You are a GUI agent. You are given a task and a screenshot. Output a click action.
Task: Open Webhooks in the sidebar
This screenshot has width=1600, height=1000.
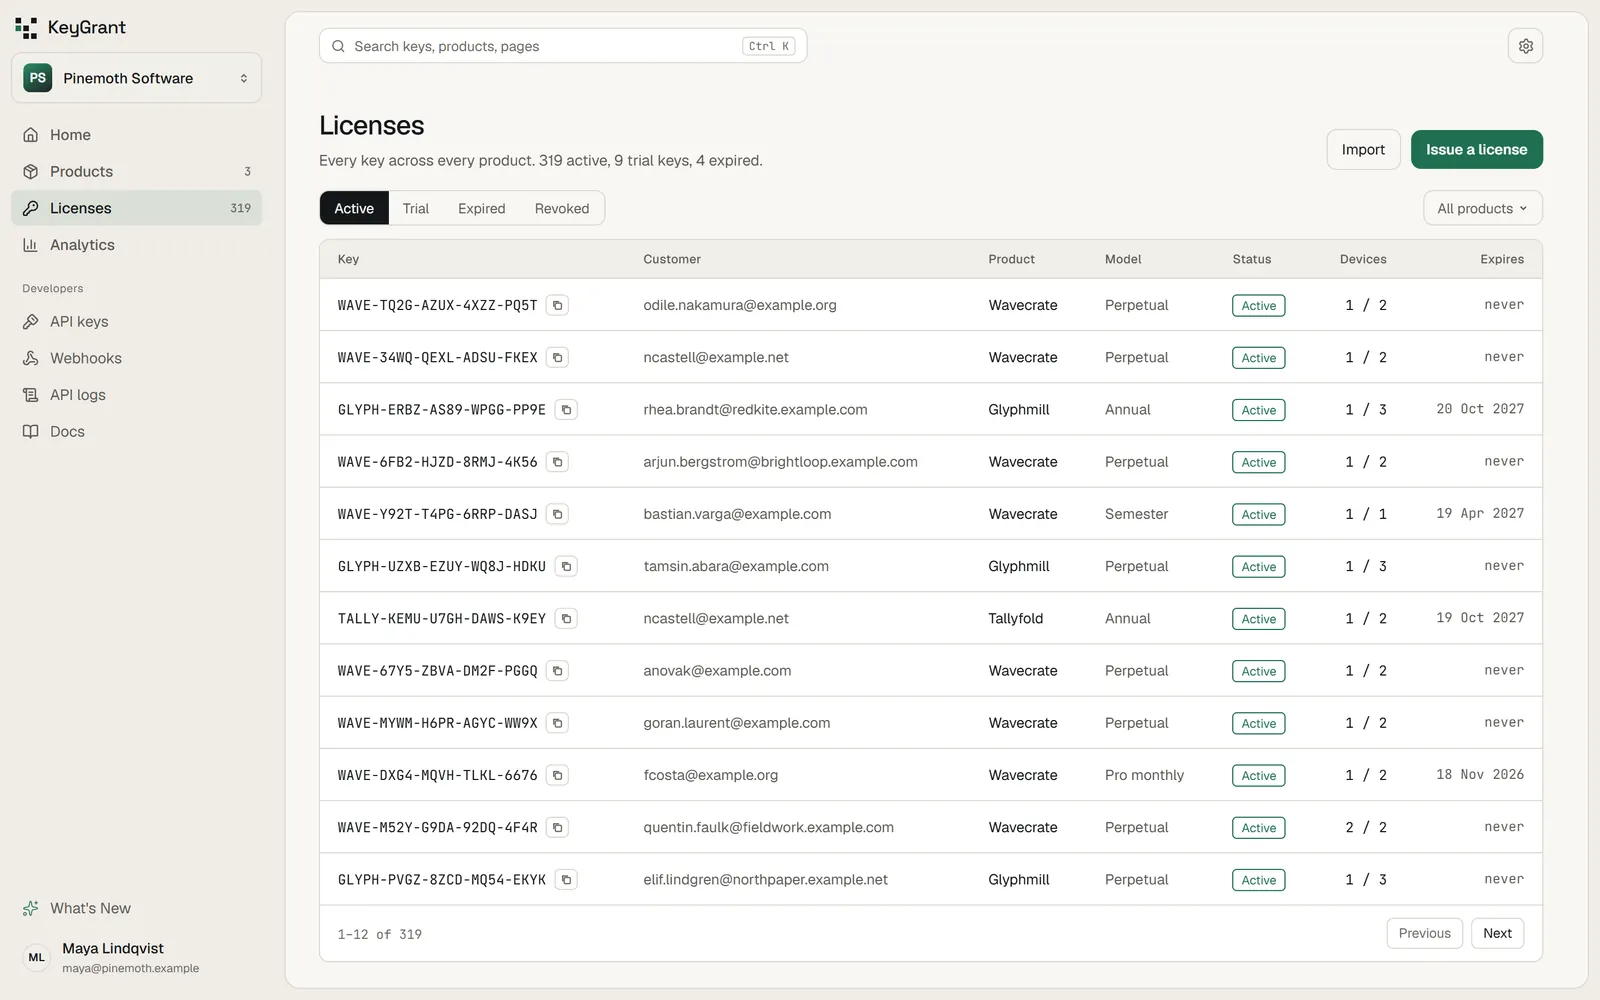(137, 358)
